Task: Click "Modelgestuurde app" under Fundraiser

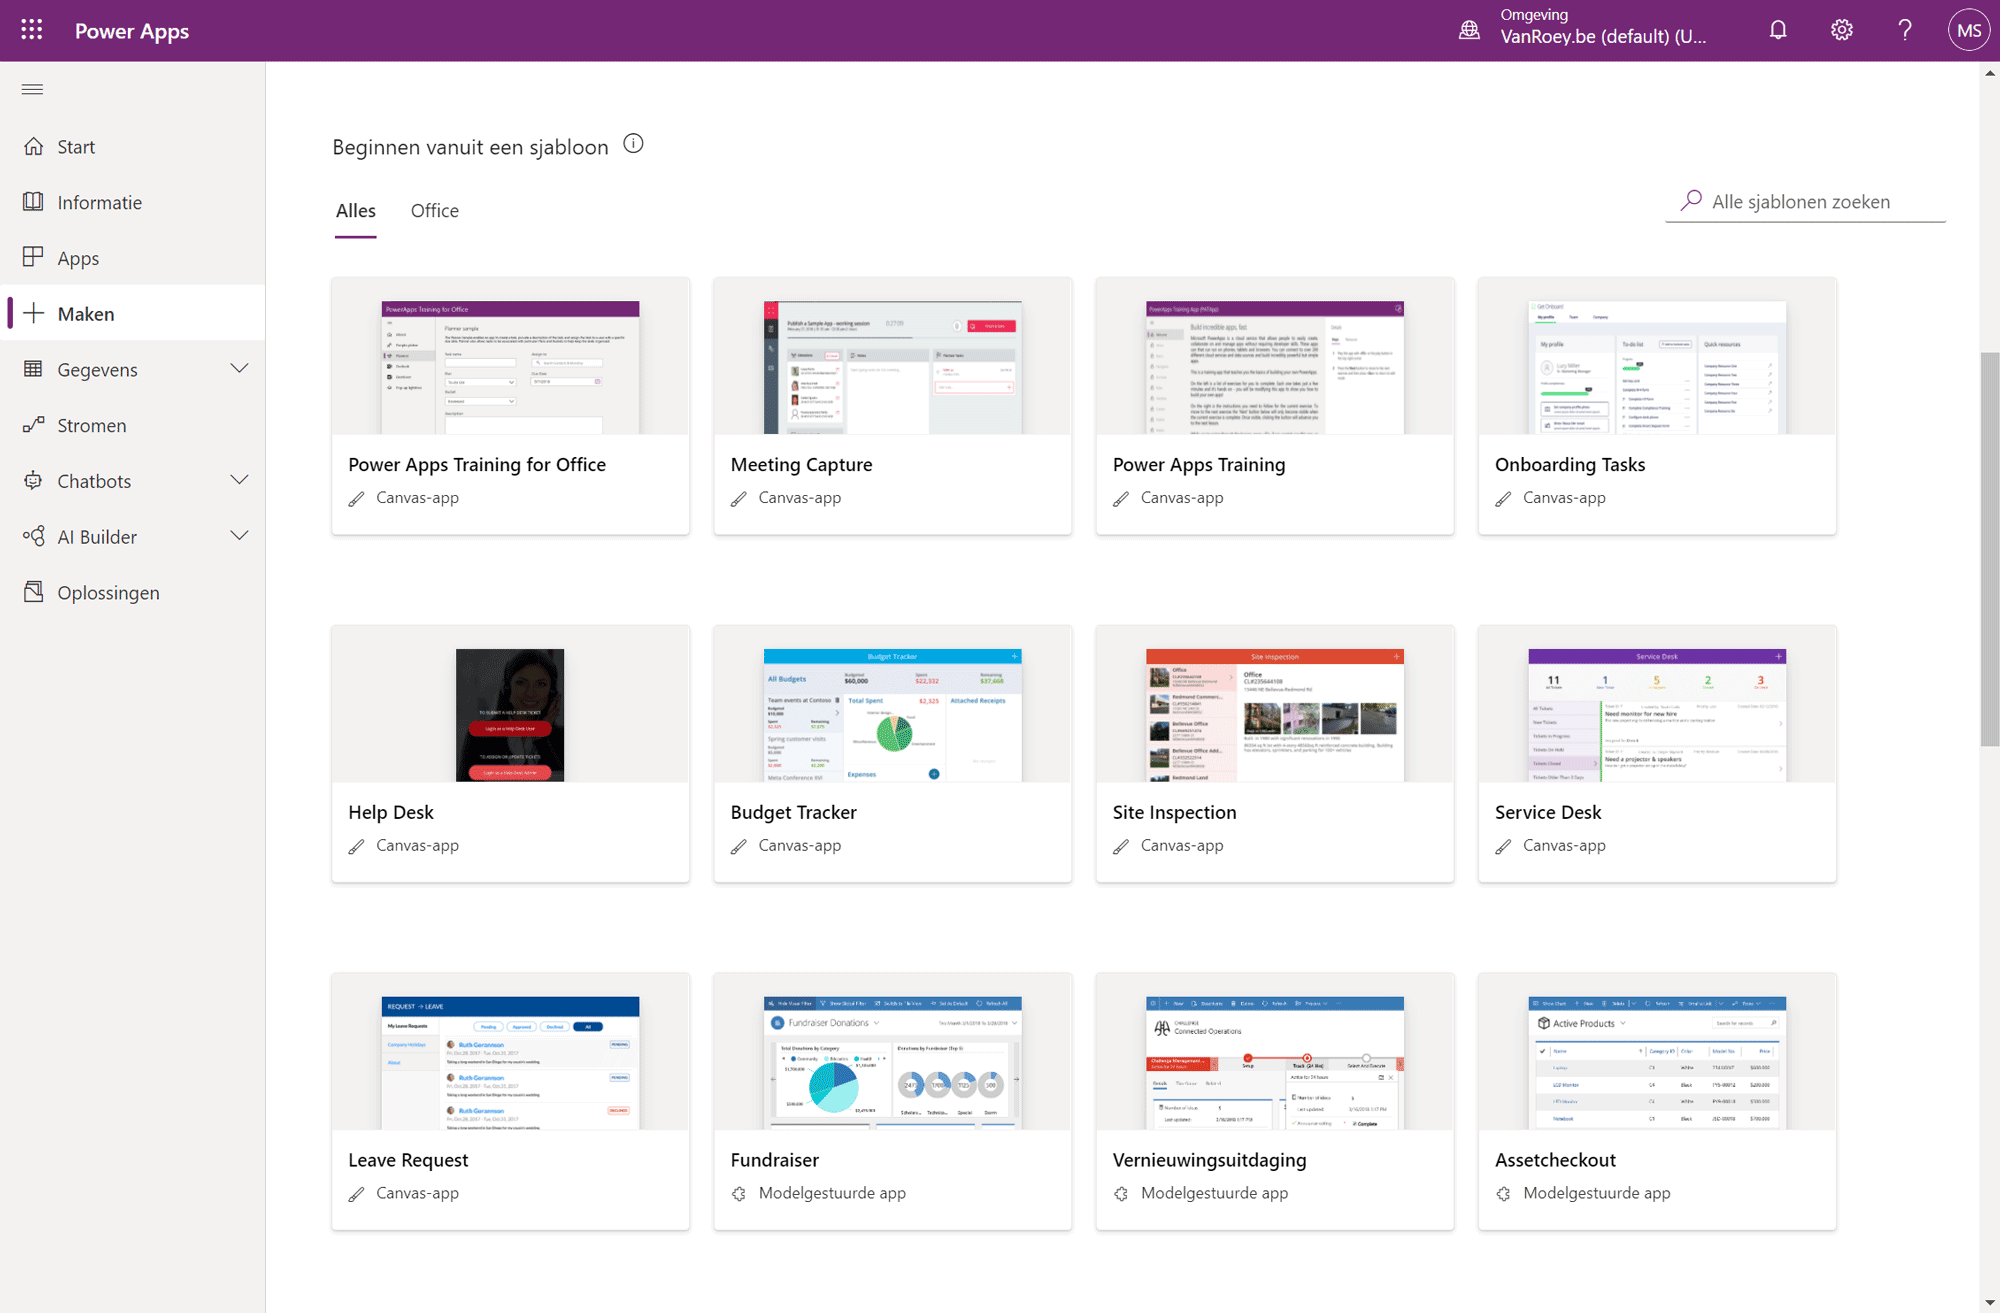Action: pos(832,1193)
